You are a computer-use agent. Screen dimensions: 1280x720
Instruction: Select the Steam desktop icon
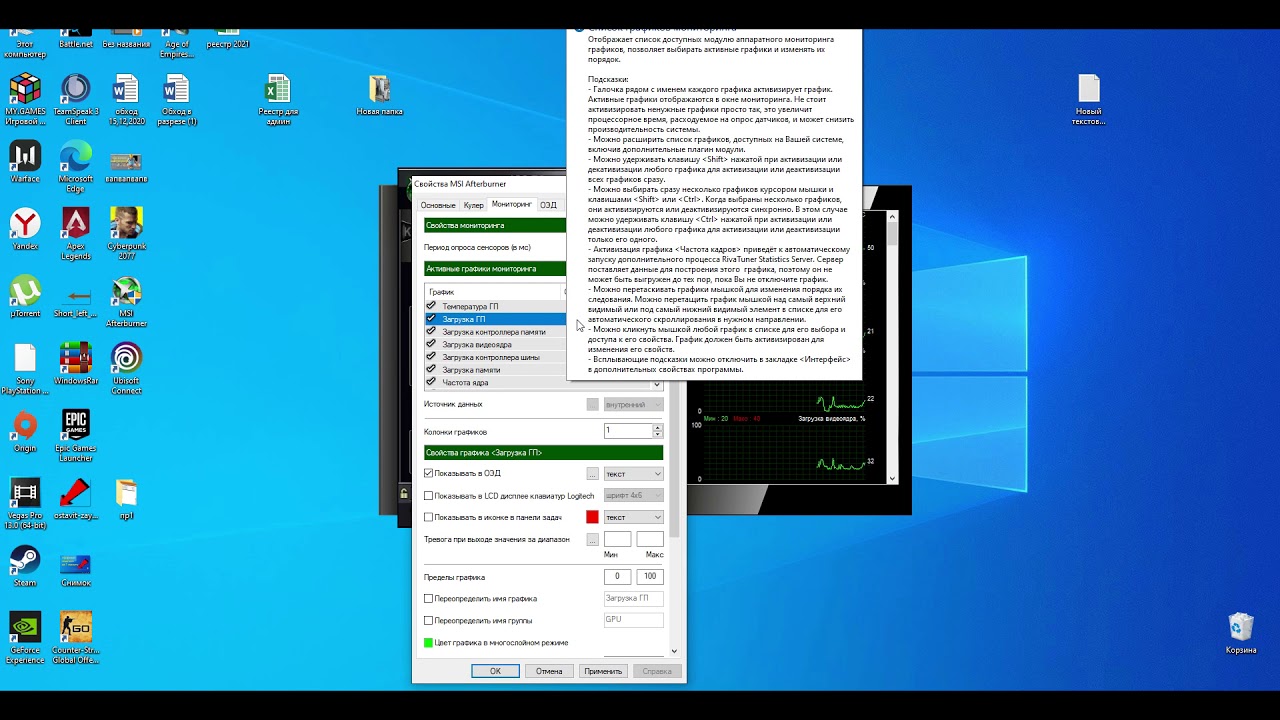[25, 566]
